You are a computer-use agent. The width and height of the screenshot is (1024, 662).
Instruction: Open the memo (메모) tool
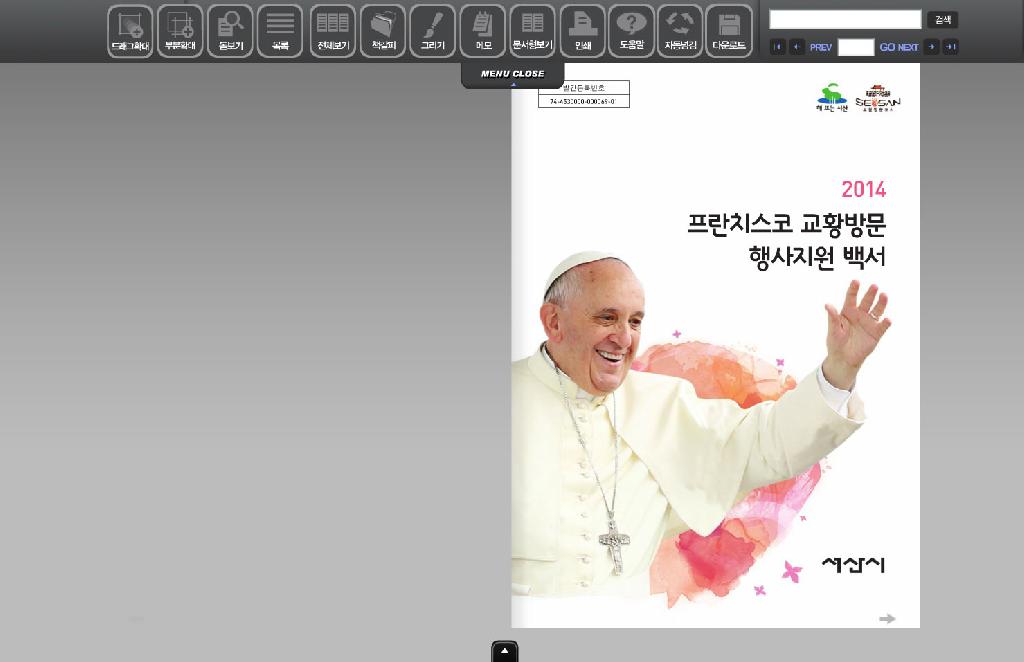[x=483, y=31]
